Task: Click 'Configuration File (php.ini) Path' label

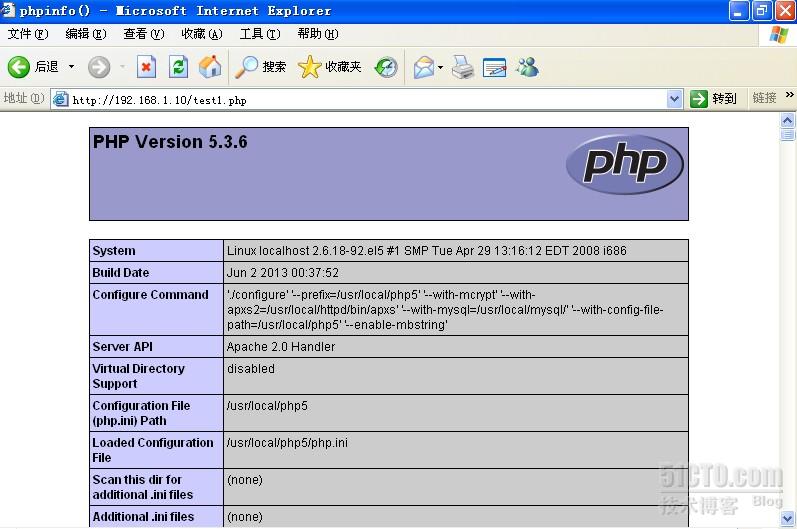Action: pyautogui.click(x=141, y=413)
